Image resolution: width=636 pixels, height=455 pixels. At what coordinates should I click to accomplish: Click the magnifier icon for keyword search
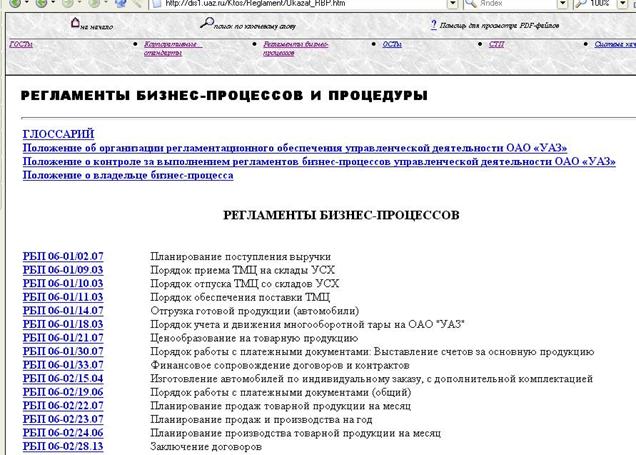coord(207,22)
